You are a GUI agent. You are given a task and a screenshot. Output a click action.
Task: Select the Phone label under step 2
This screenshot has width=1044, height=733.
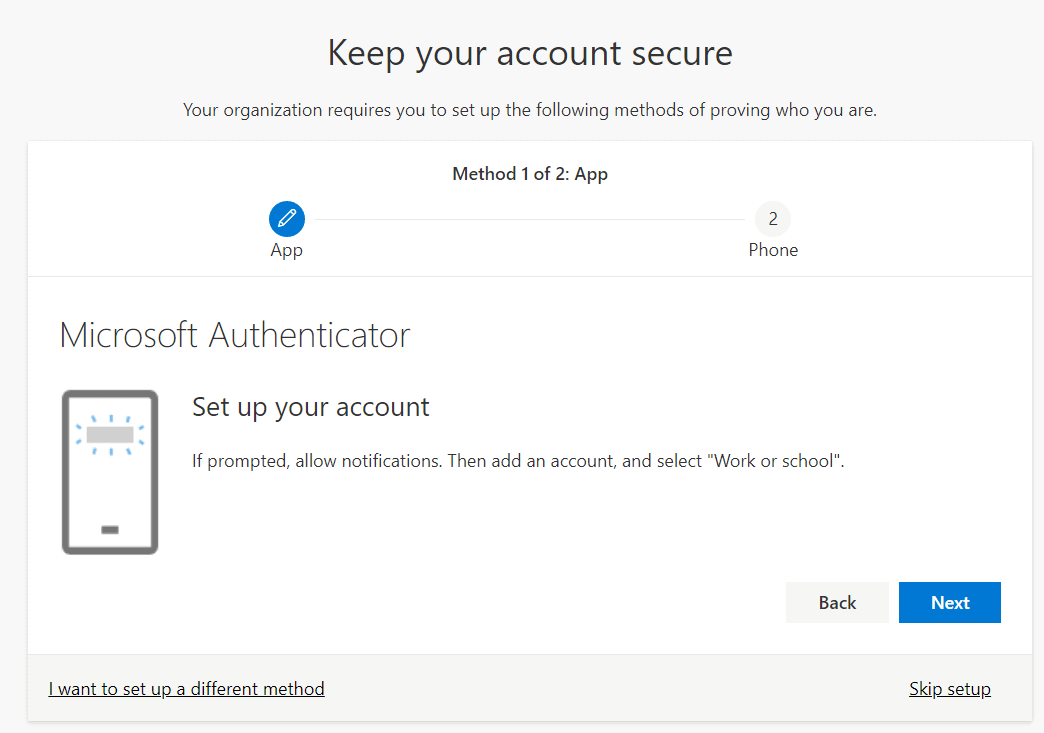point(772,249)
